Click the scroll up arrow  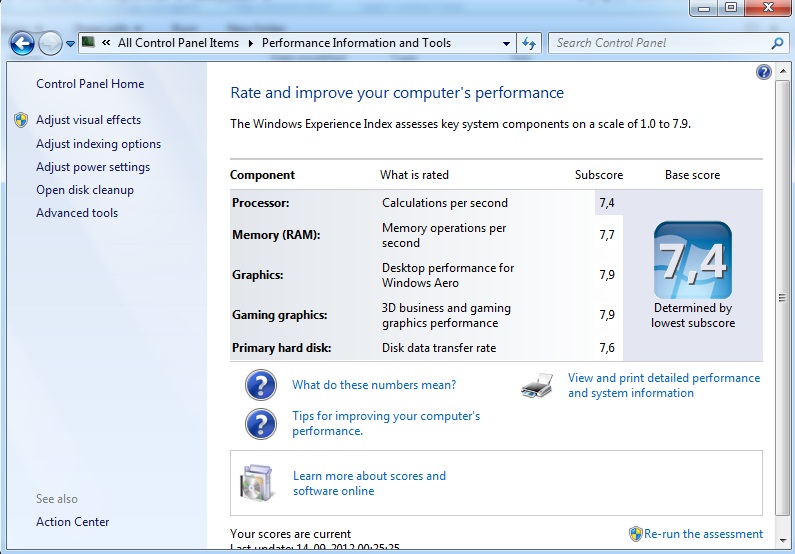tap(783, 71)
